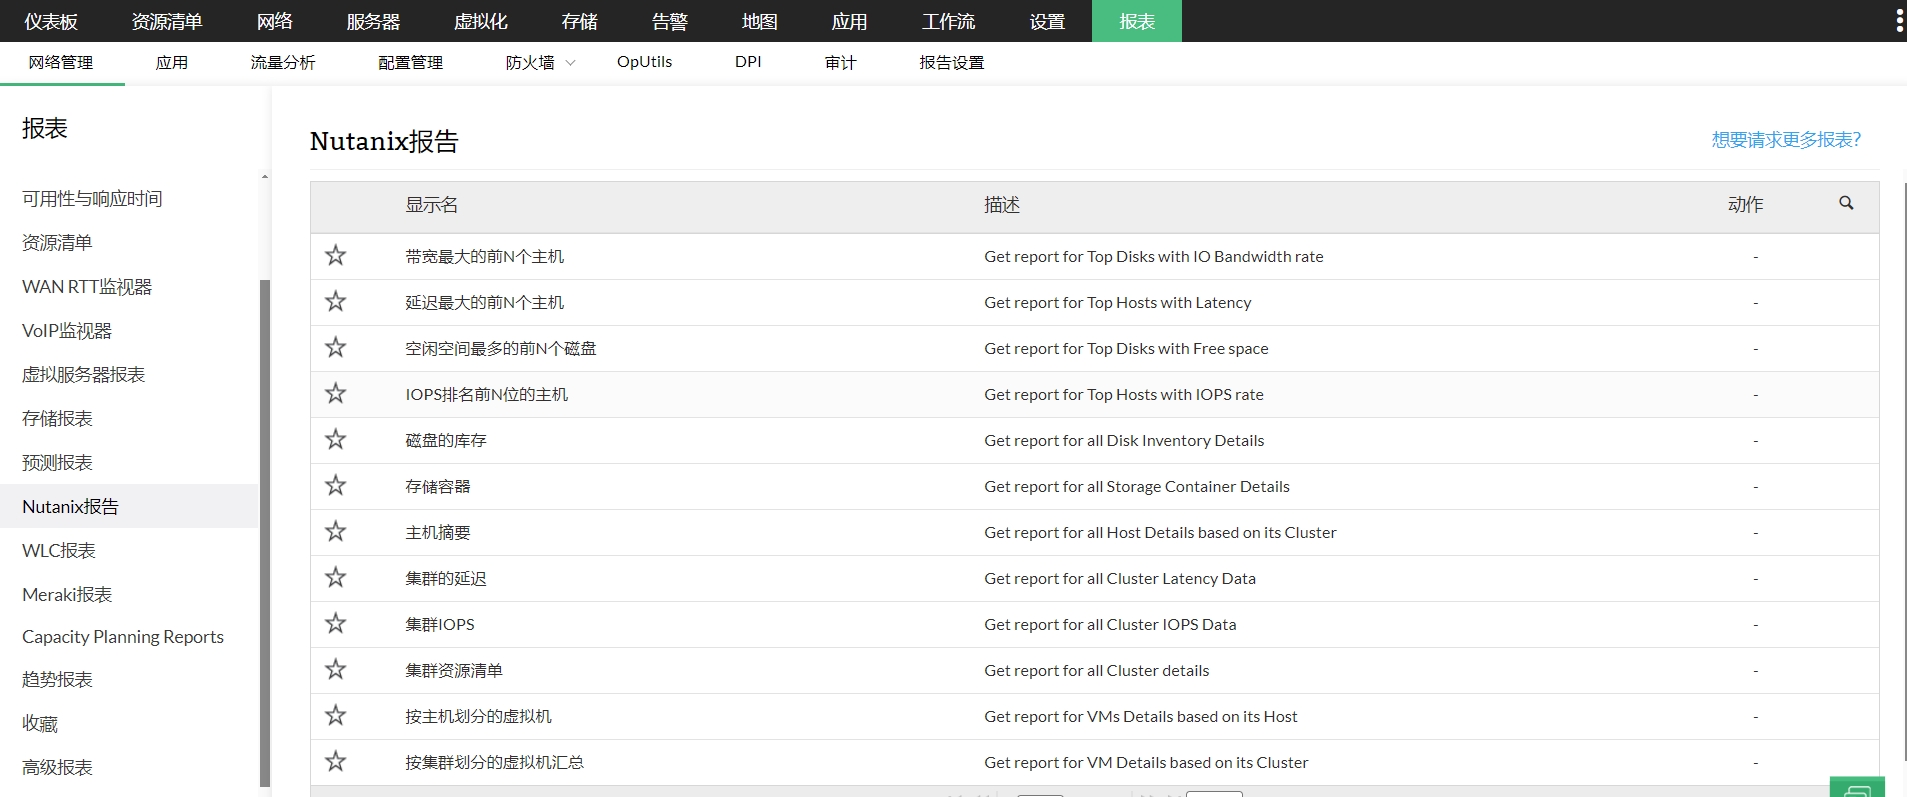Screen dimensions: 1907x797
Task: Click the 描述 column header
Action: point(1002,204)
